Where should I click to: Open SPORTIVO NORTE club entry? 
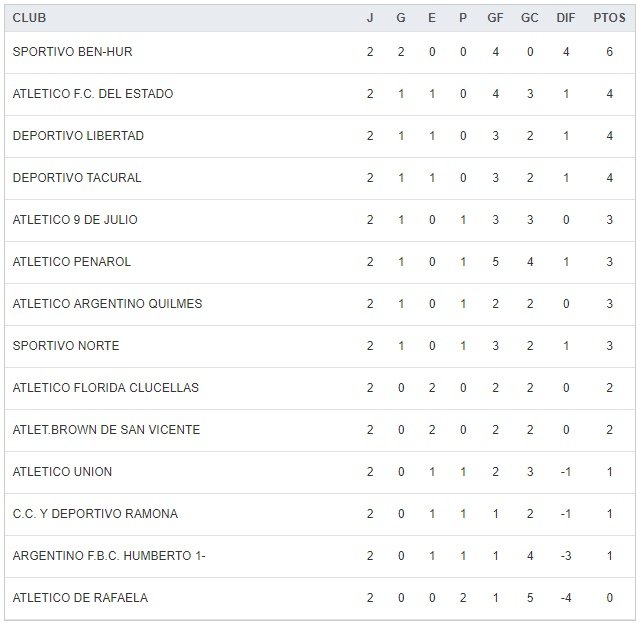click(x=66, y=346)
